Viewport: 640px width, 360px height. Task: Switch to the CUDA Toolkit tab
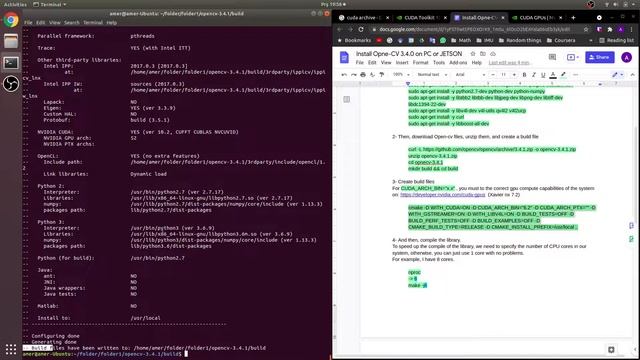click(x=421, y=18)
